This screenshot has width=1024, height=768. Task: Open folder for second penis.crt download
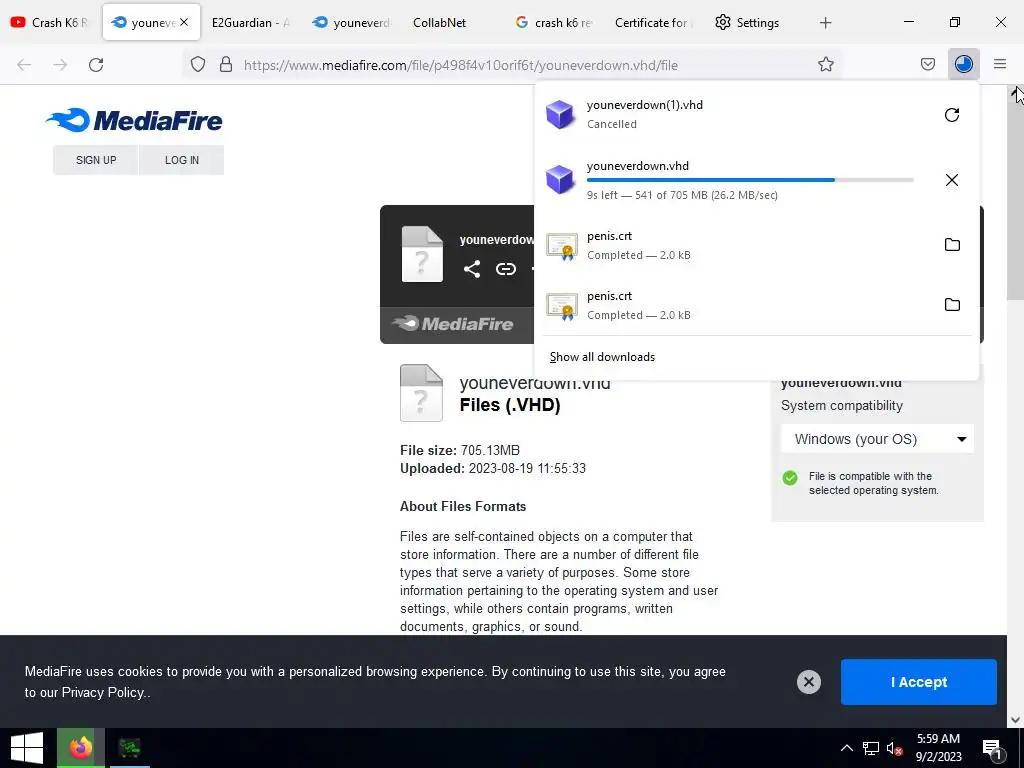click(952, 304)
